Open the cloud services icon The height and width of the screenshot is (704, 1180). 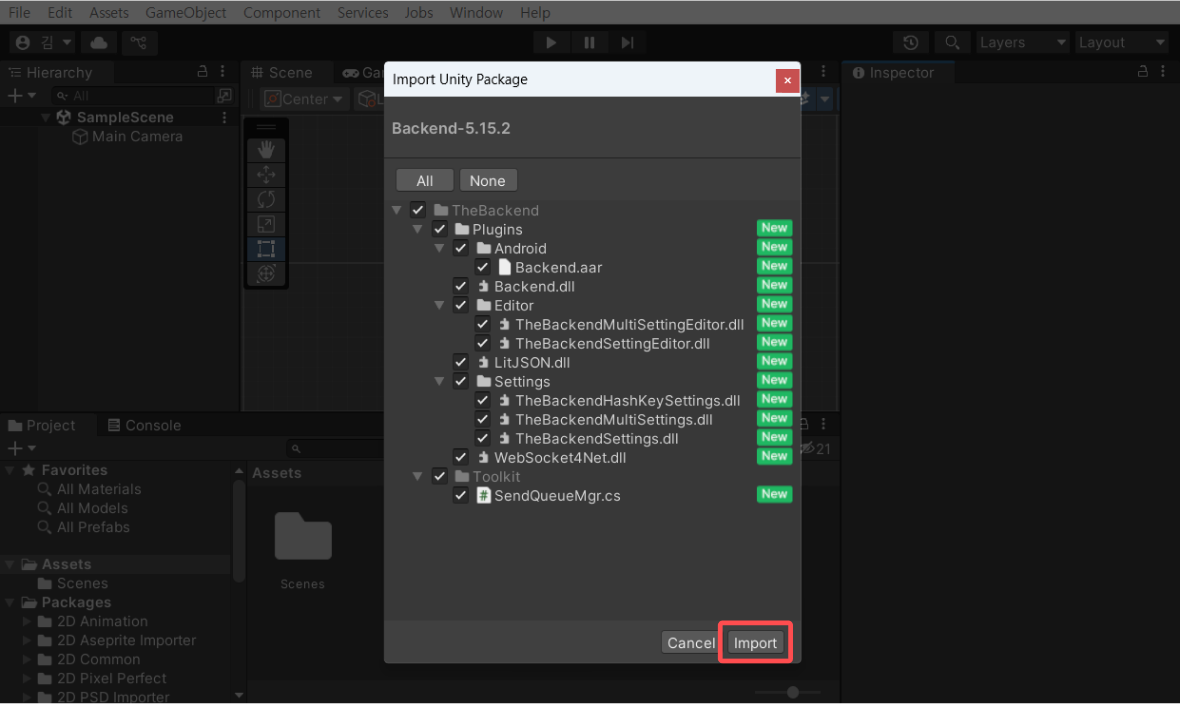click(99, 43)
